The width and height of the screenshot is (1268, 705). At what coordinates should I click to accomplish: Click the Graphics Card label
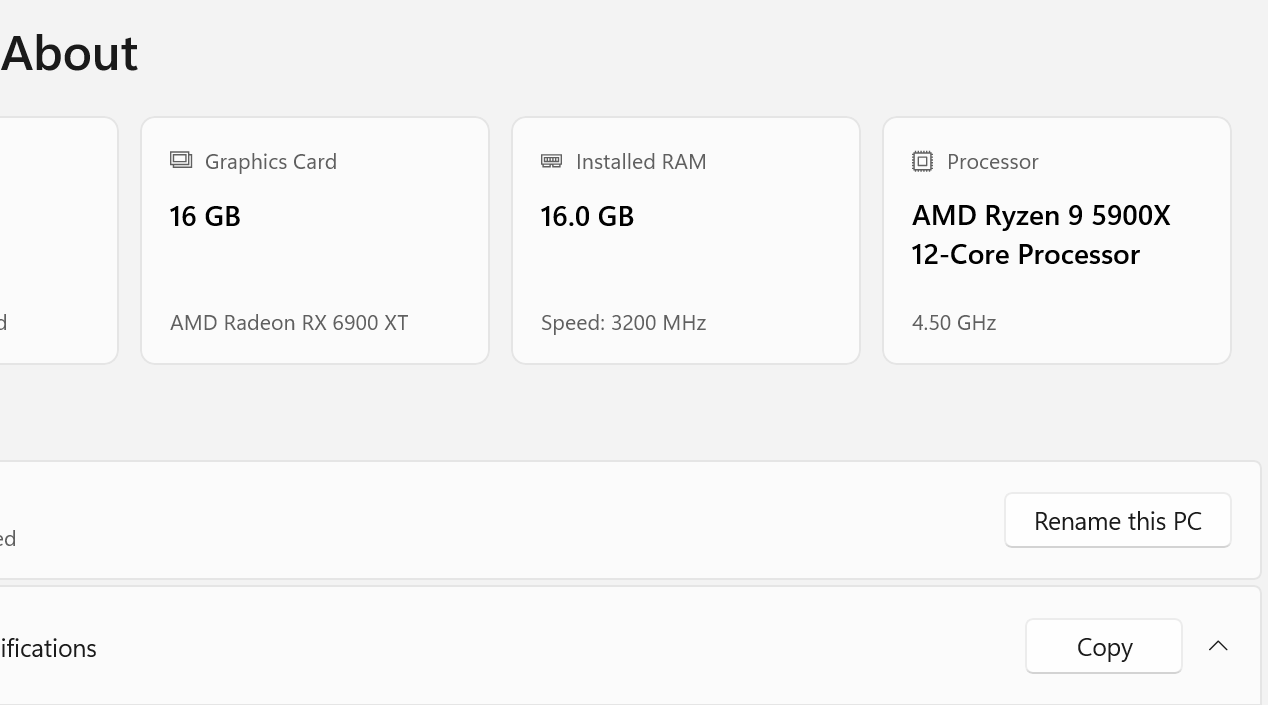[271, 161]
